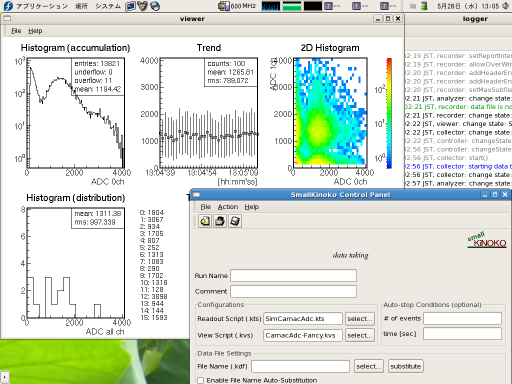The image size is (512, 384).
Task: Open the viewer window menu icon
Action: (7, 19)
